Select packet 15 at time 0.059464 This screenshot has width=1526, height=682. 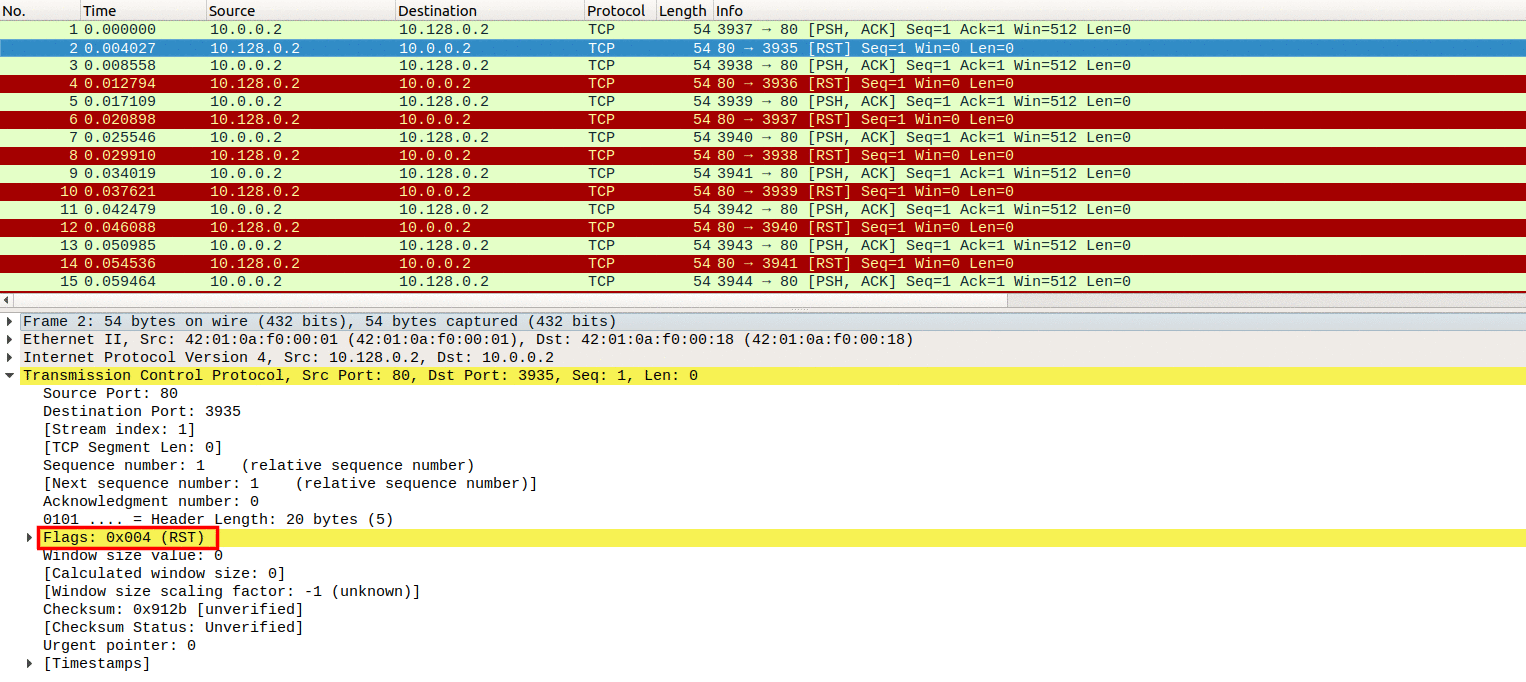coord(763,282)
